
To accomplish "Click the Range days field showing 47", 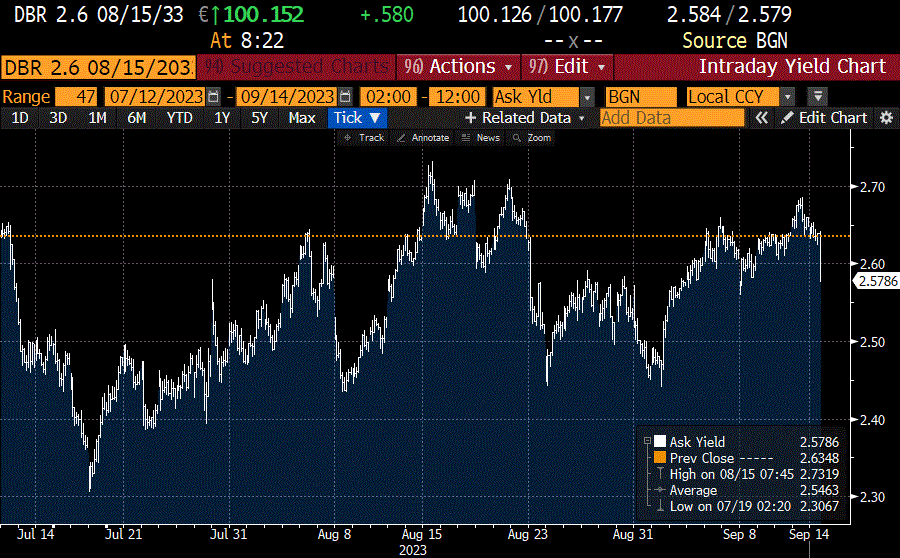I will click(77, 96).
